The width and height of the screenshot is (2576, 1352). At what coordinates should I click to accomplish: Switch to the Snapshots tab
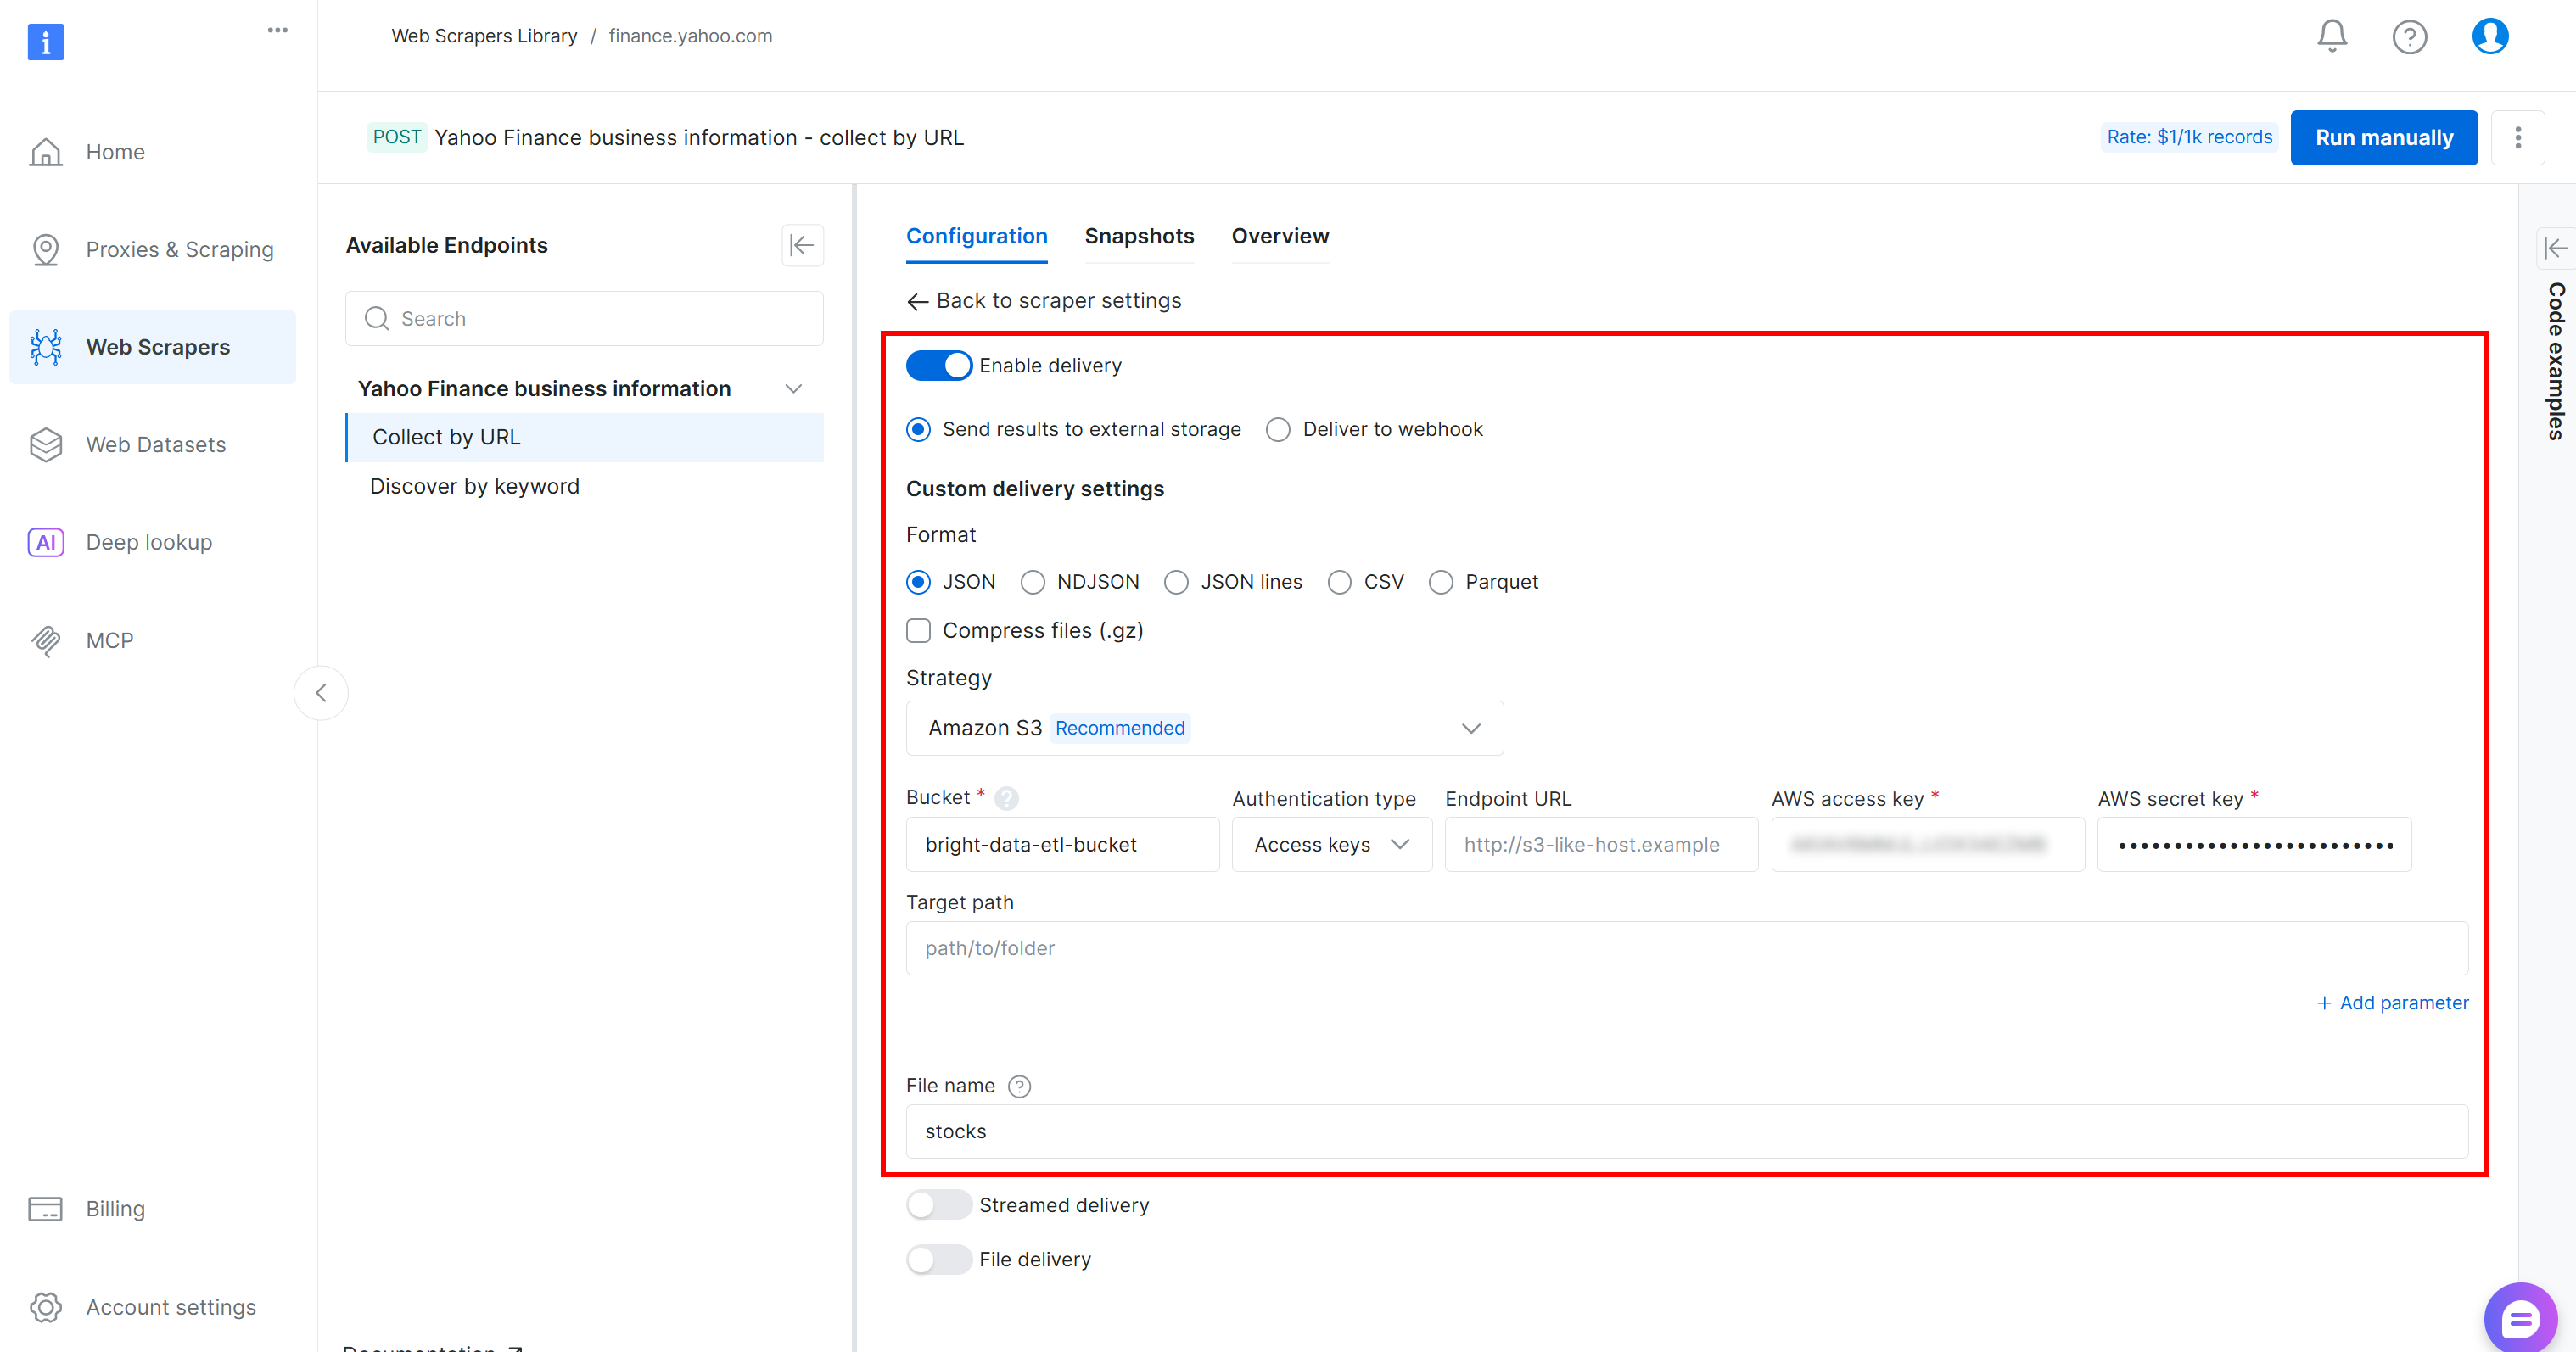(1139, 236)
